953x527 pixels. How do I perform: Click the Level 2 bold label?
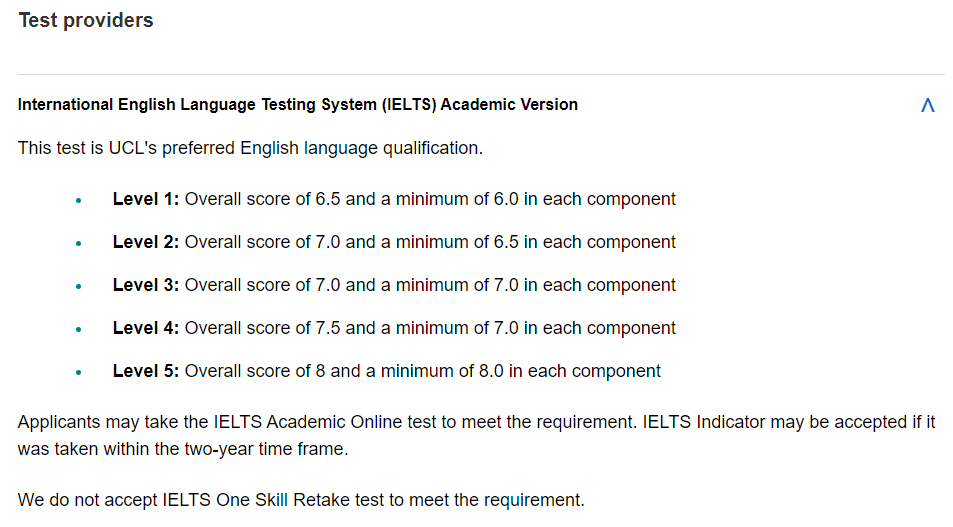point(146,242)
